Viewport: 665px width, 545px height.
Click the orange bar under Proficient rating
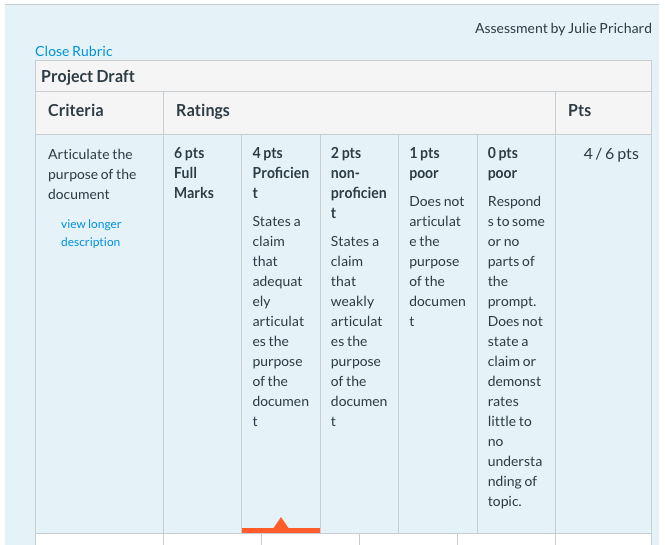[x=281, y=530]
